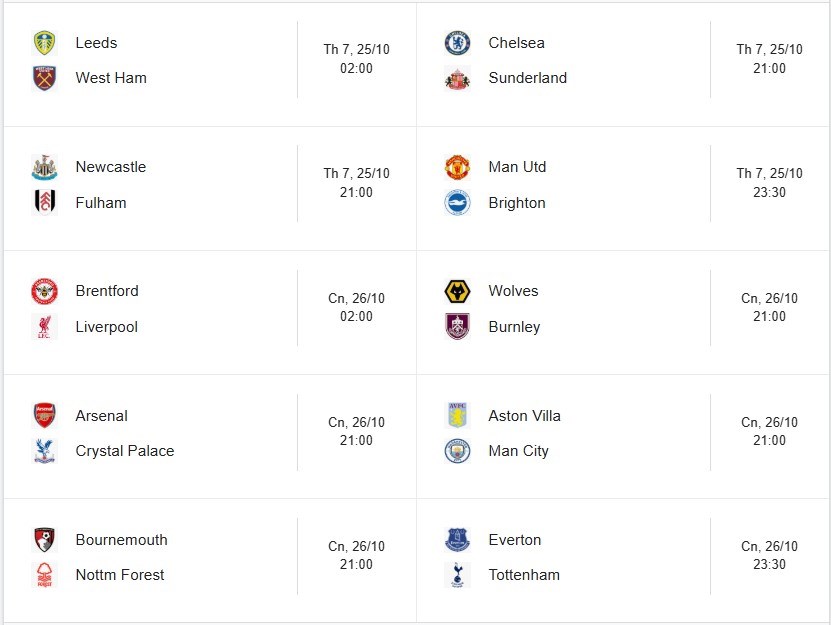Click the Tottenham club crest

pos(457,575)
